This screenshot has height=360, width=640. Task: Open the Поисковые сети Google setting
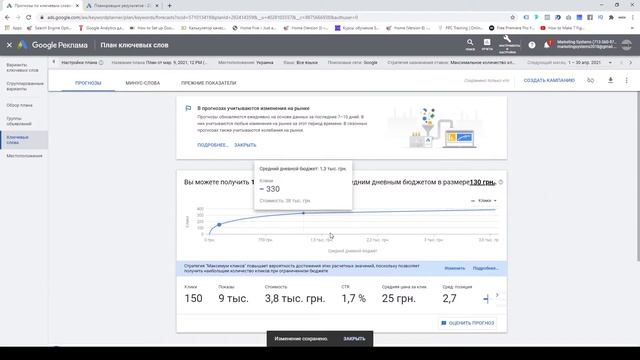tap(353, 62)
